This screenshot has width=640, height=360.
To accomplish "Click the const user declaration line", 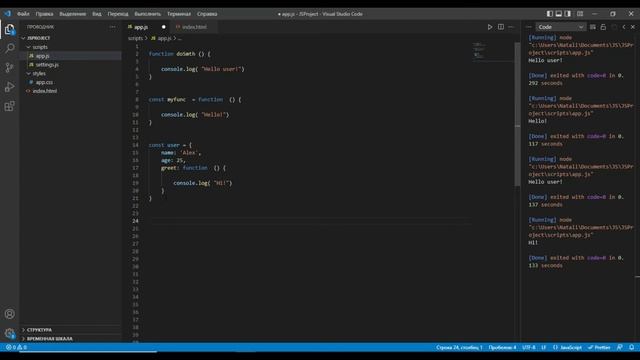I will (170, 145).
